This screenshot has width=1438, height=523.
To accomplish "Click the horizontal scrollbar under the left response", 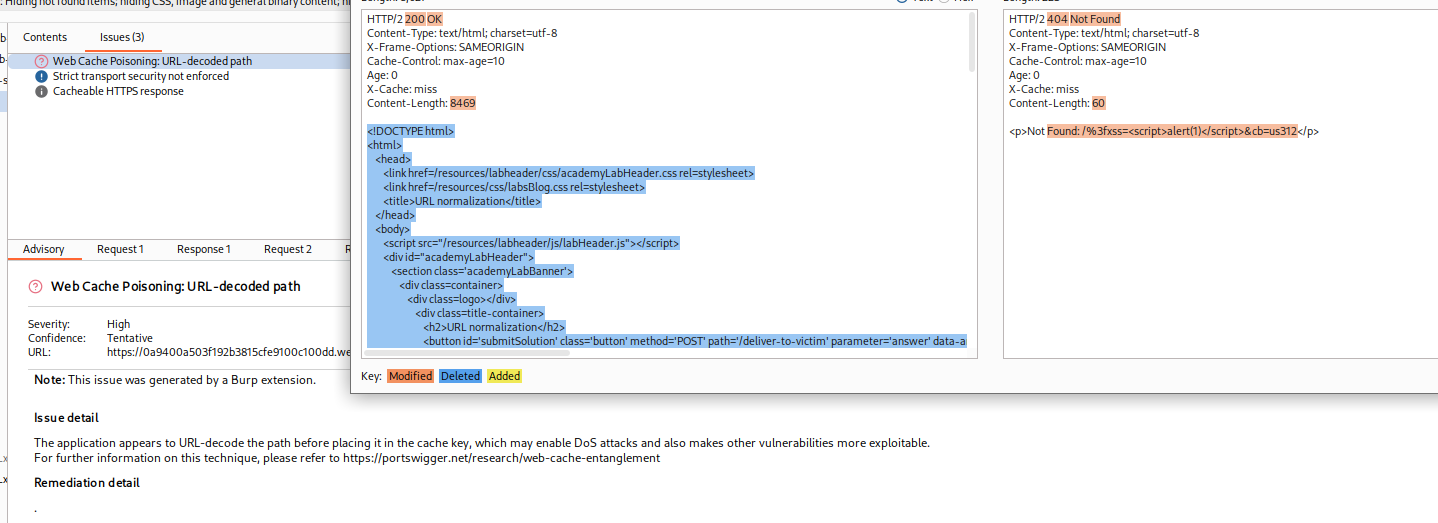I will (x=600, y=352).
